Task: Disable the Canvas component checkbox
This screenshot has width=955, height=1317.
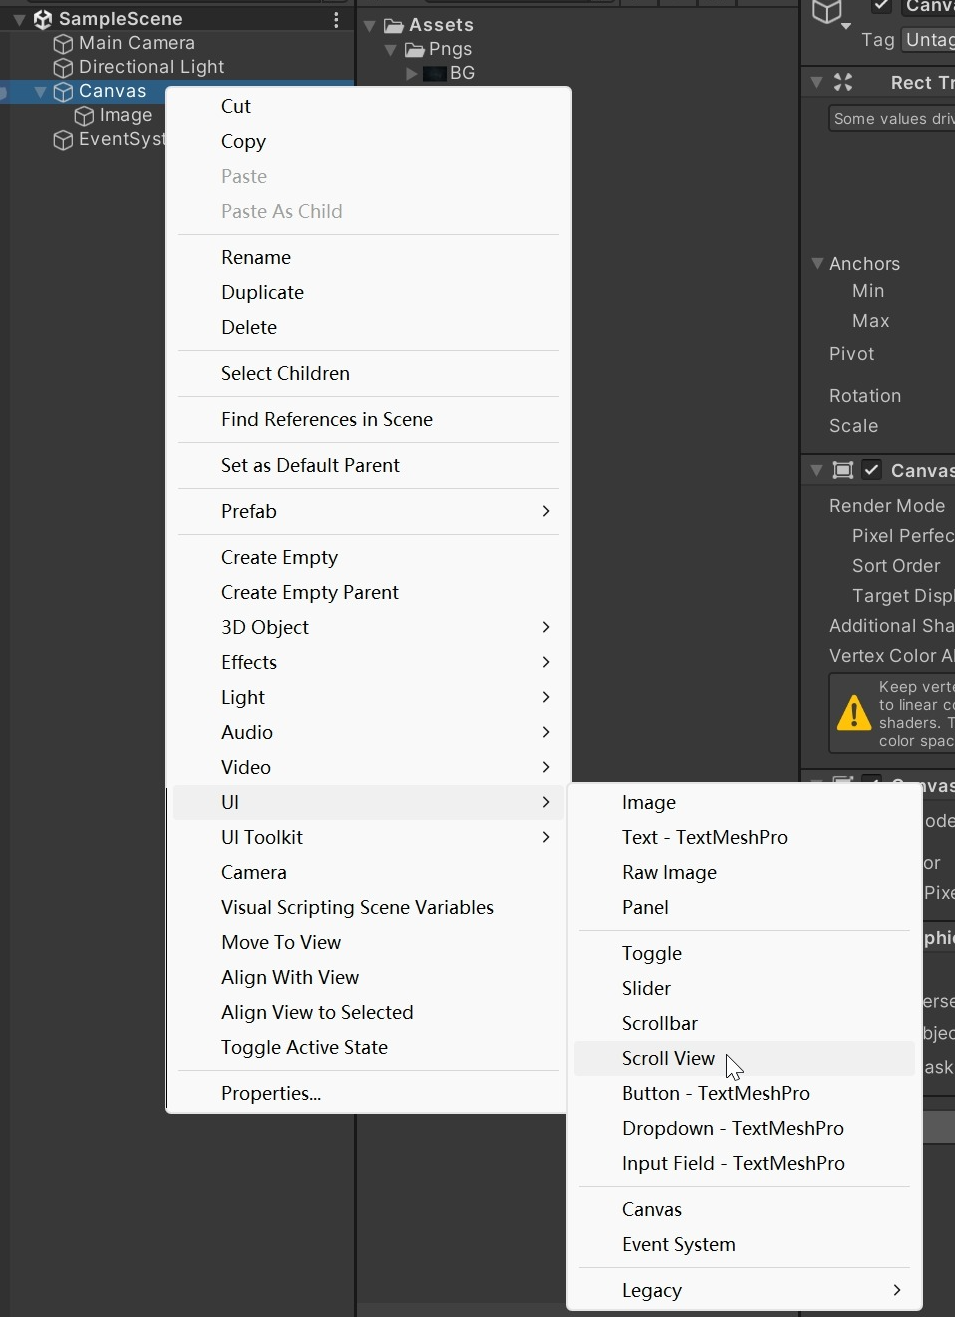Action: pyautogui.click(x=874, y=470)
